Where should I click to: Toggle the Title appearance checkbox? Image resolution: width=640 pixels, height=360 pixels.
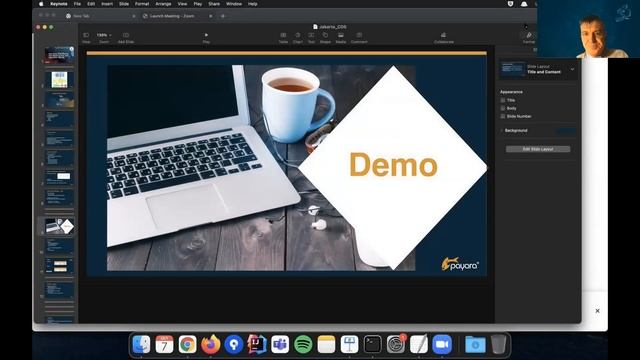(x=503, y=100)
